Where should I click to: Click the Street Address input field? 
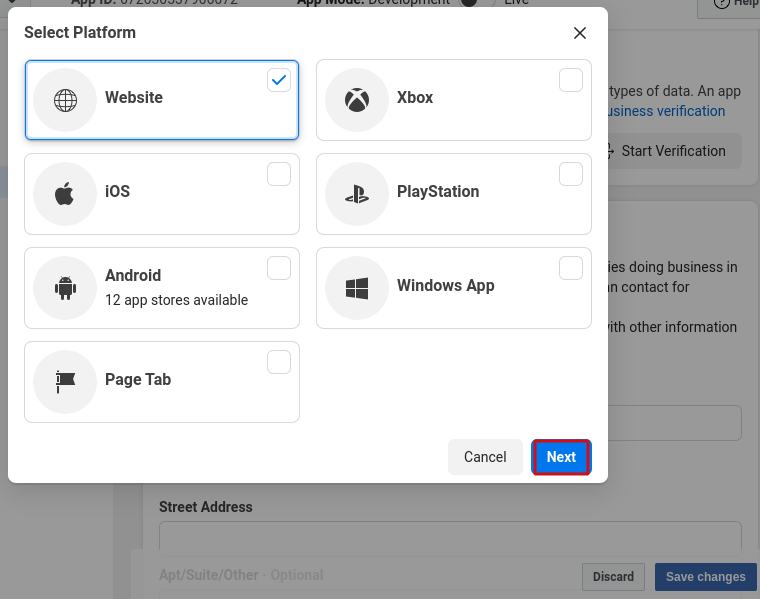[x=450, y=538]
